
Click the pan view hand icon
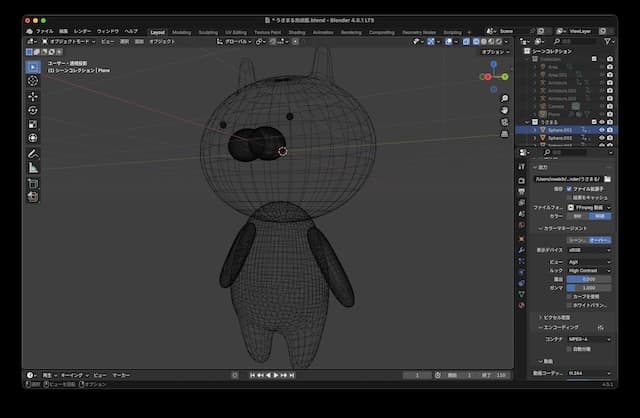point(504,110)
